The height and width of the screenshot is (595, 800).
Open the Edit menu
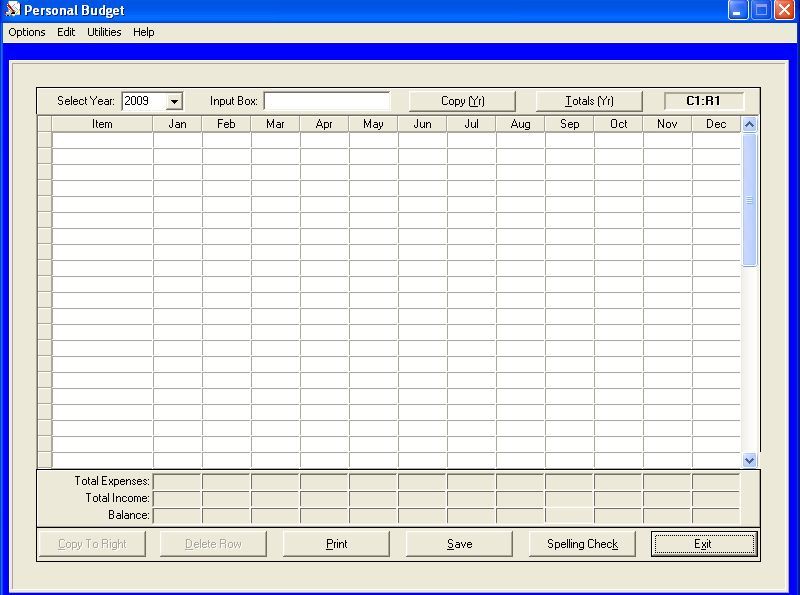65,31
